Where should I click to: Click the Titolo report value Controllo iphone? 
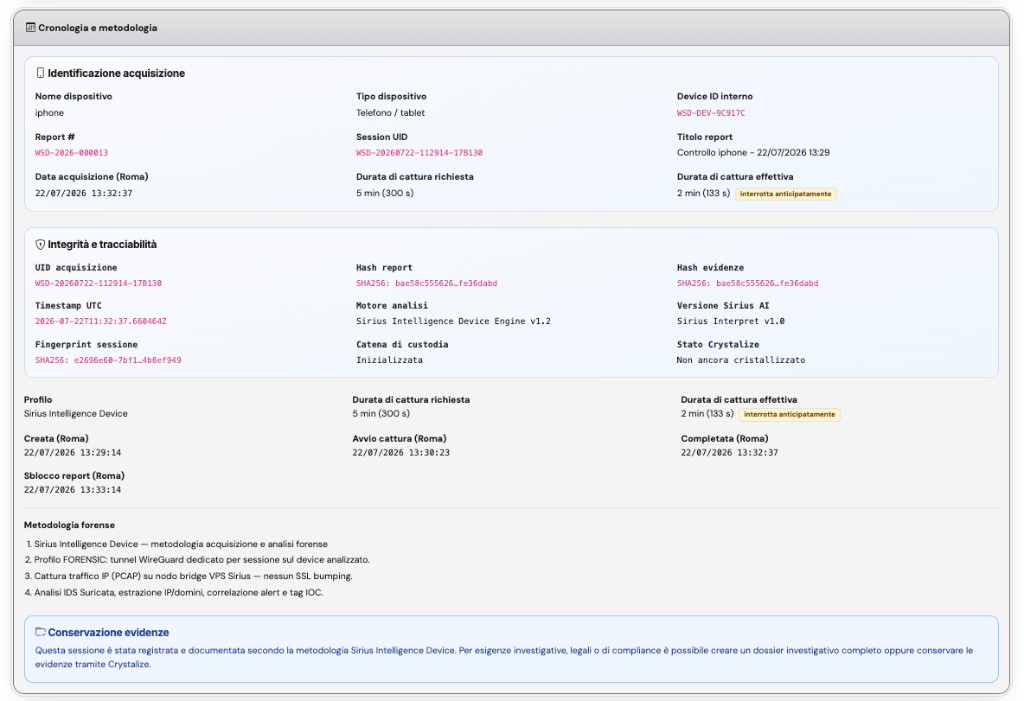[753, 152]
